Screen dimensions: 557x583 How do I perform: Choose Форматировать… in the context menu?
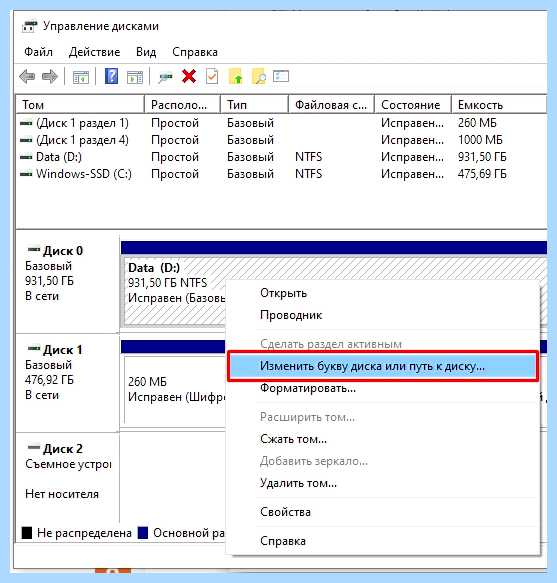coord(383,388)
